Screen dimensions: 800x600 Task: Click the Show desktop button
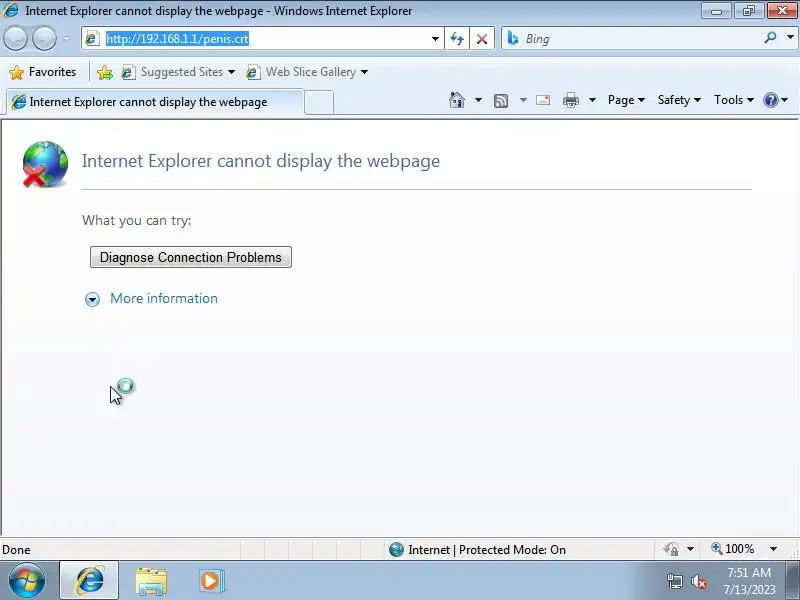coord(792,580)
